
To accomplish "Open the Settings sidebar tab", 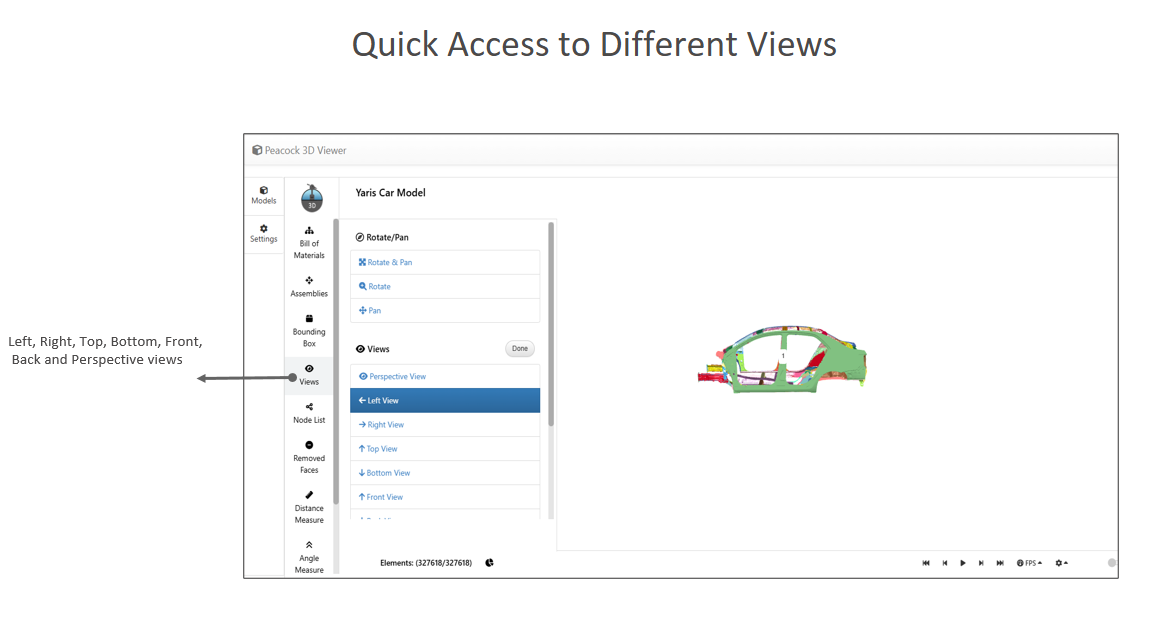I will (x=263, y=234).
